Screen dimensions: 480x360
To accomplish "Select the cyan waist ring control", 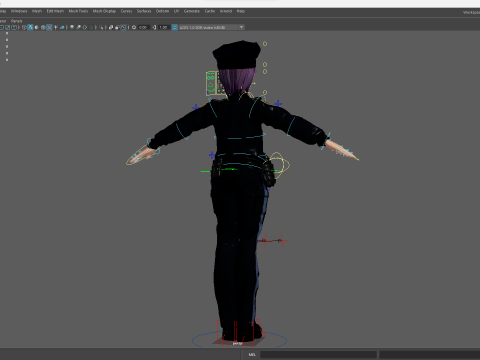I will point(241,156).
